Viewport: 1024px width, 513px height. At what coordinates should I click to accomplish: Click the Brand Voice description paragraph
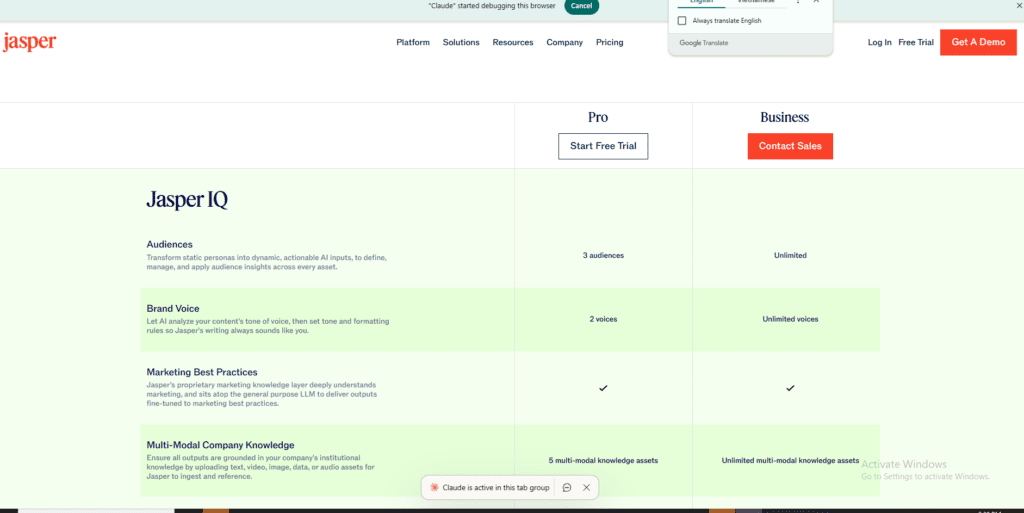pos(268,326)
